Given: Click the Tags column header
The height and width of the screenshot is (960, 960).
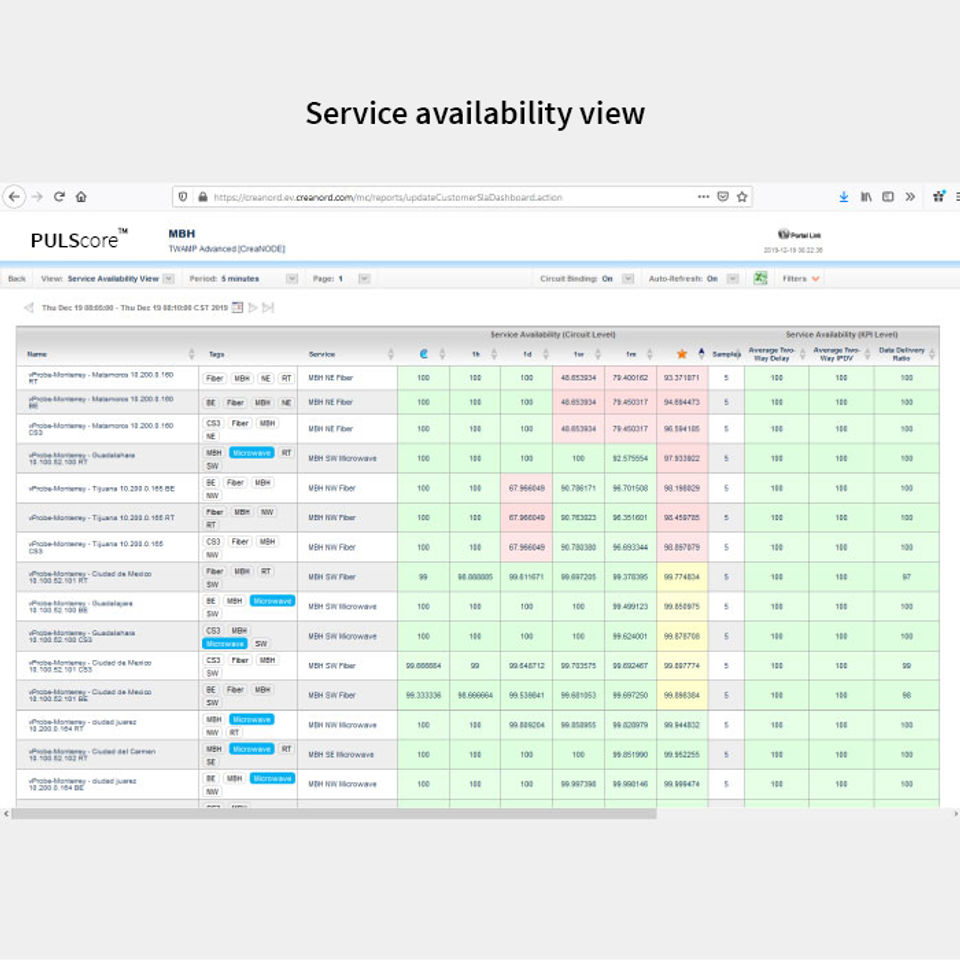Looking at the screenshot, I should coord(217,354).
